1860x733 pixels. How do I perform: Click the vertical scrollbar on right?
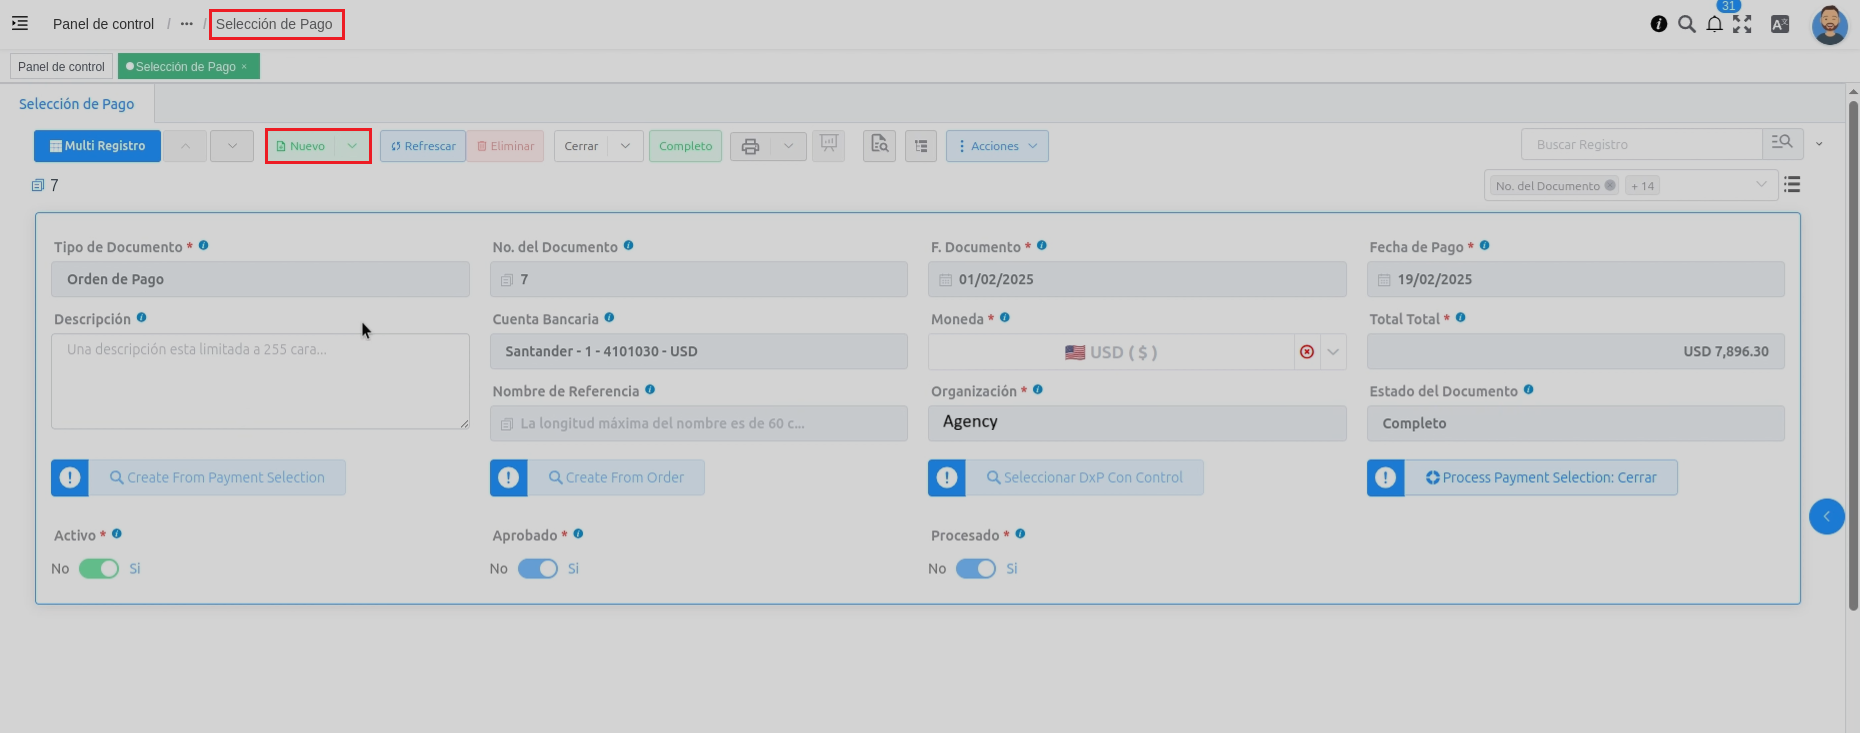click(1852, 350)
